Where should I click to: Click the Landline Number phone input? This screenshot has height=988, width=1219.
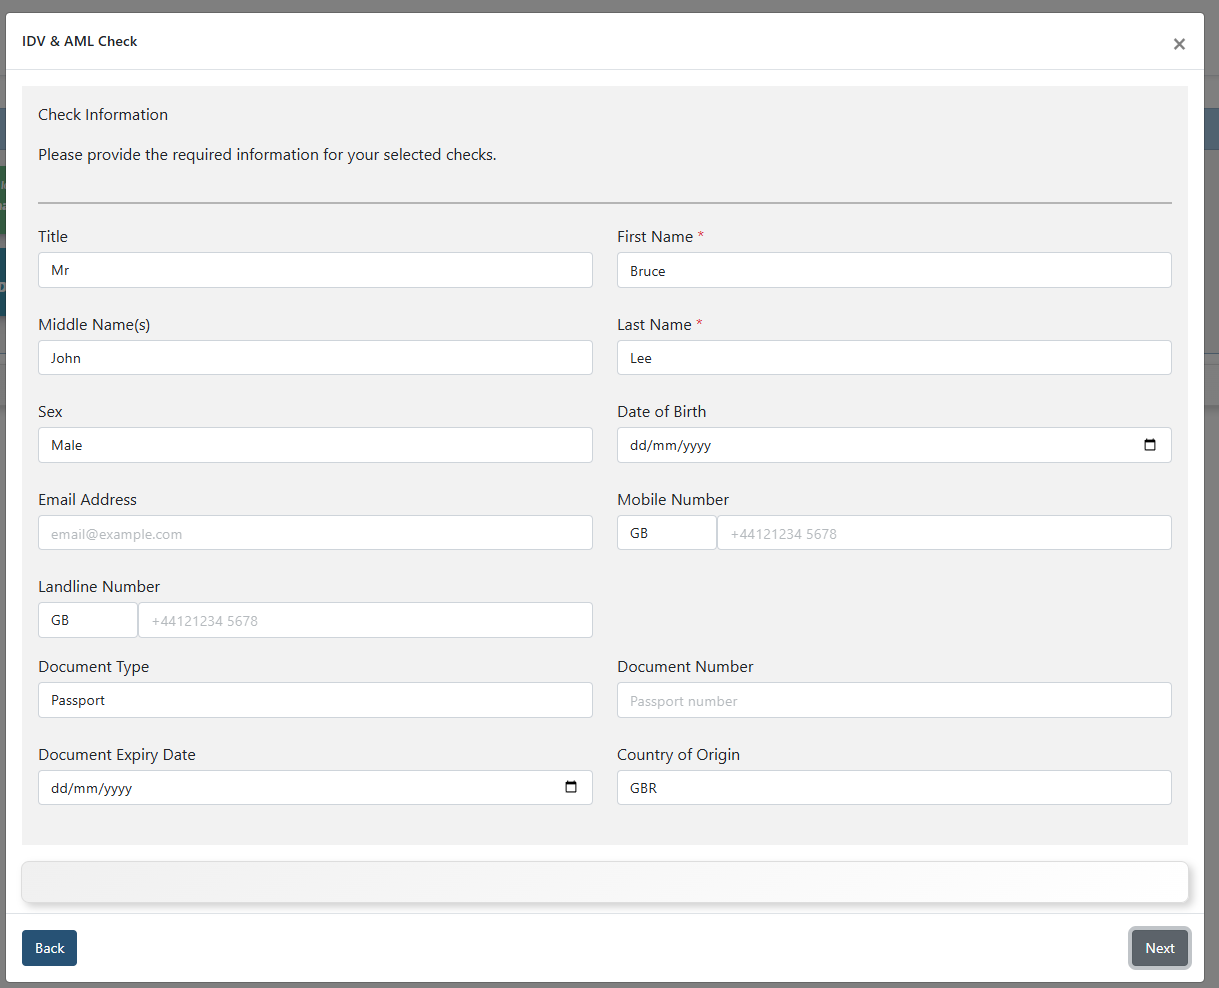click(365, 620)
